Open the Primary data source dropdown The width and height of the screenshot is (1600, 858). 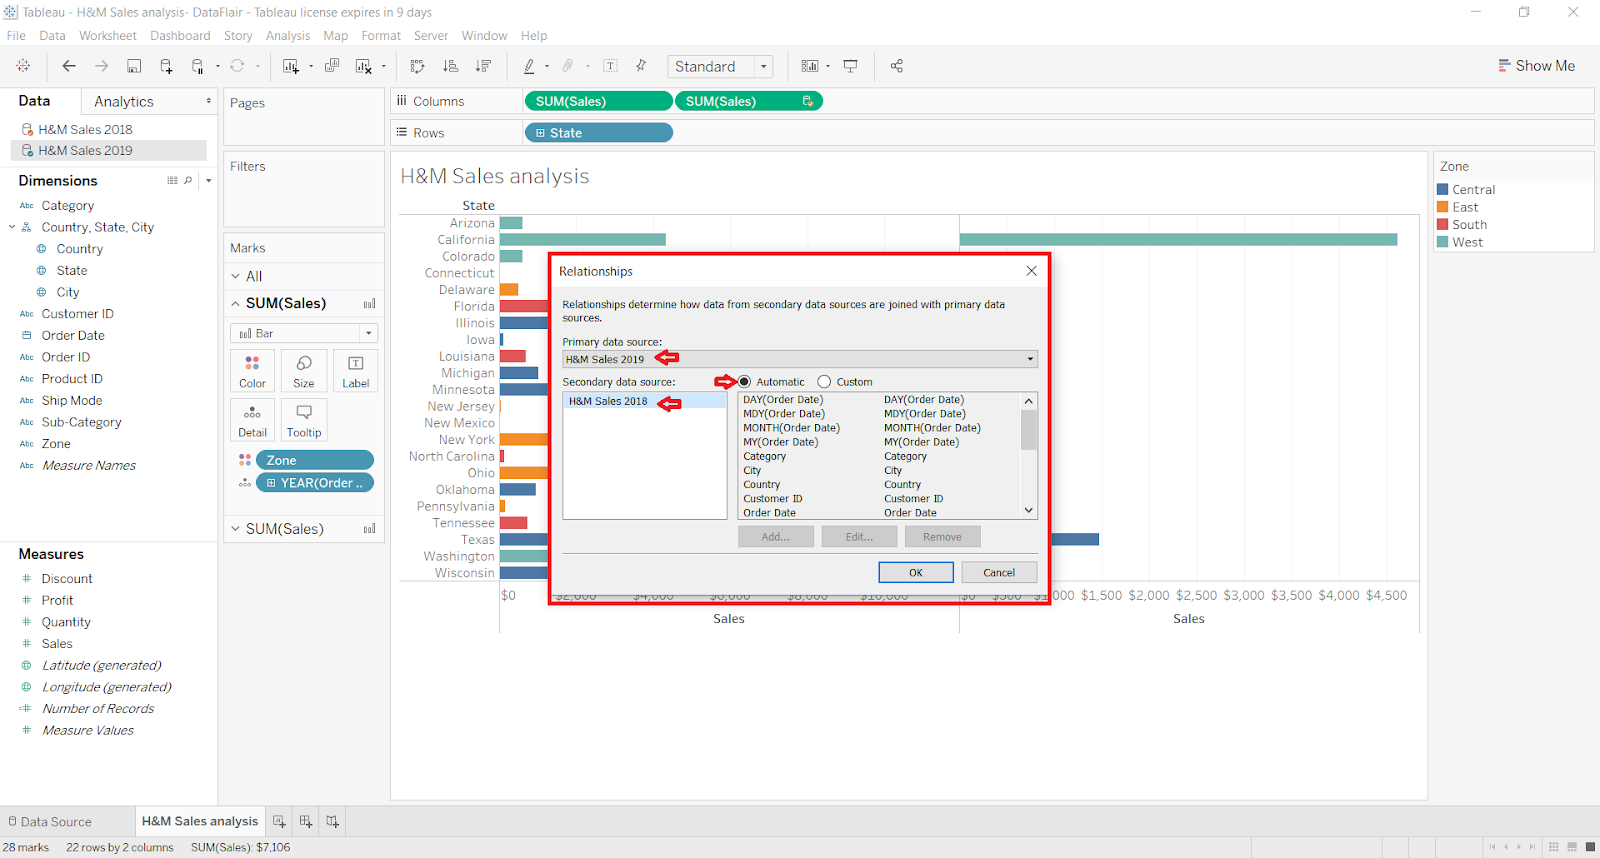(800, 359)
